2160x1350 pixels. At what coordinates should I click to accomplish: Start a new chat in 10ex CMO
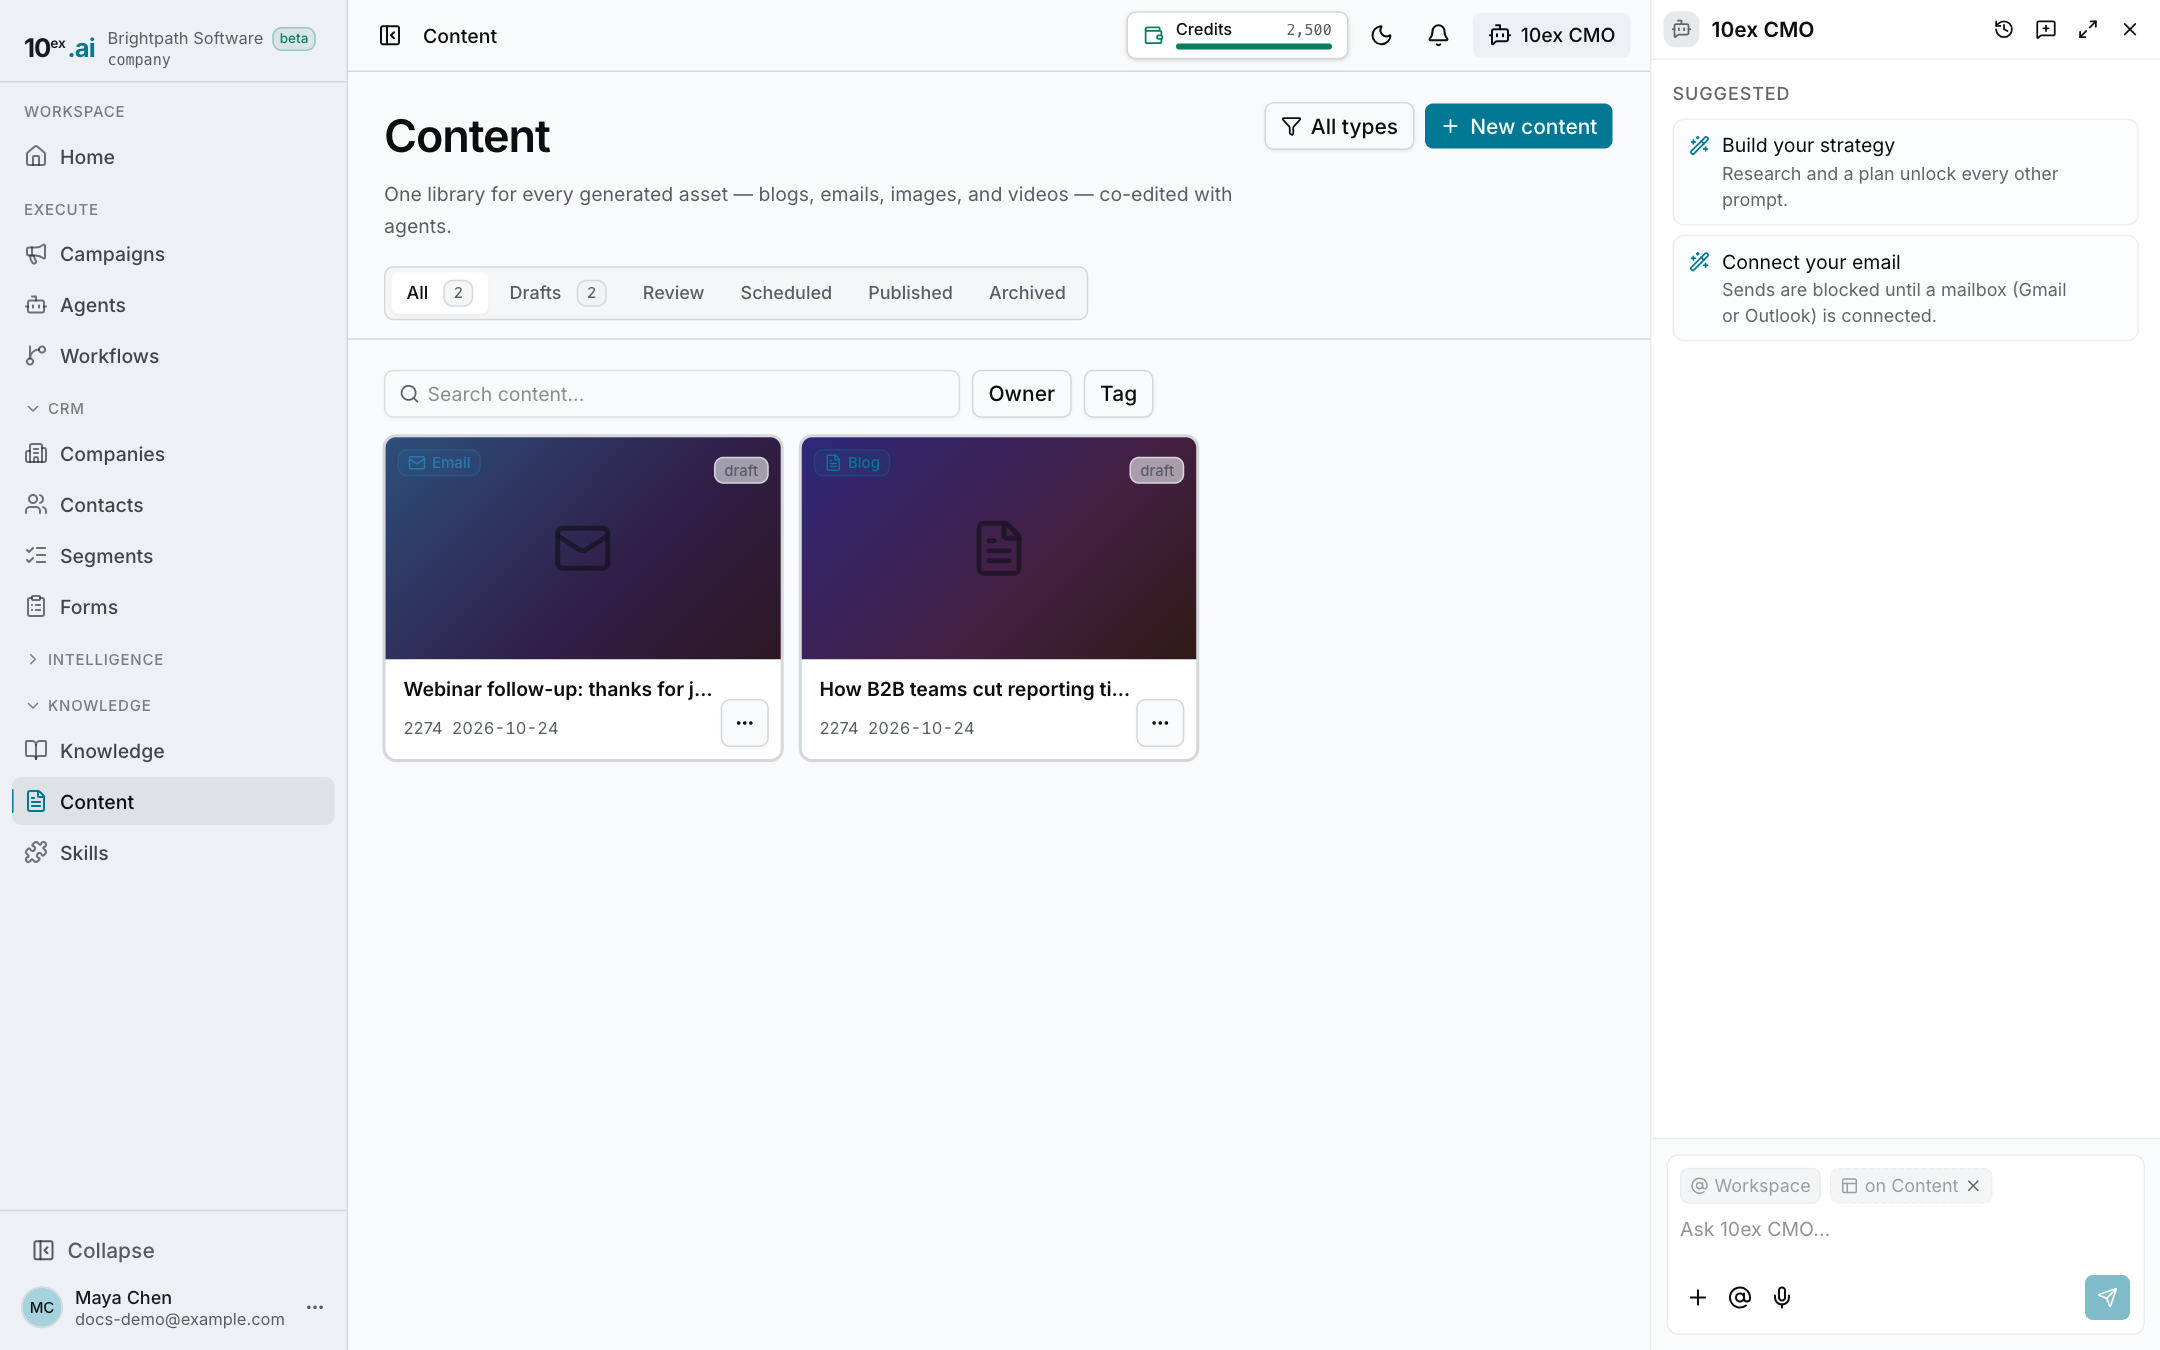coord(2045,30)
